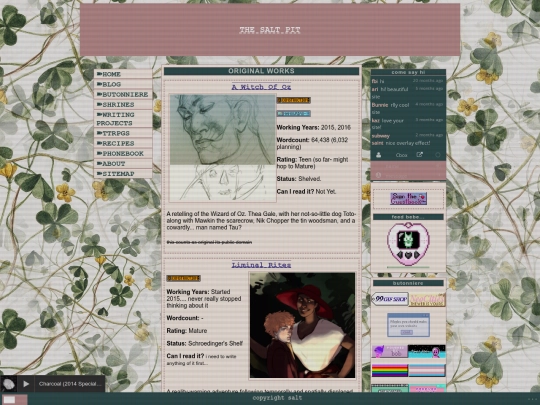The width and height of the screenshot is (540, 405).
Task: Click 'Working Years: 2015, 2016' text
Action: 314,127
